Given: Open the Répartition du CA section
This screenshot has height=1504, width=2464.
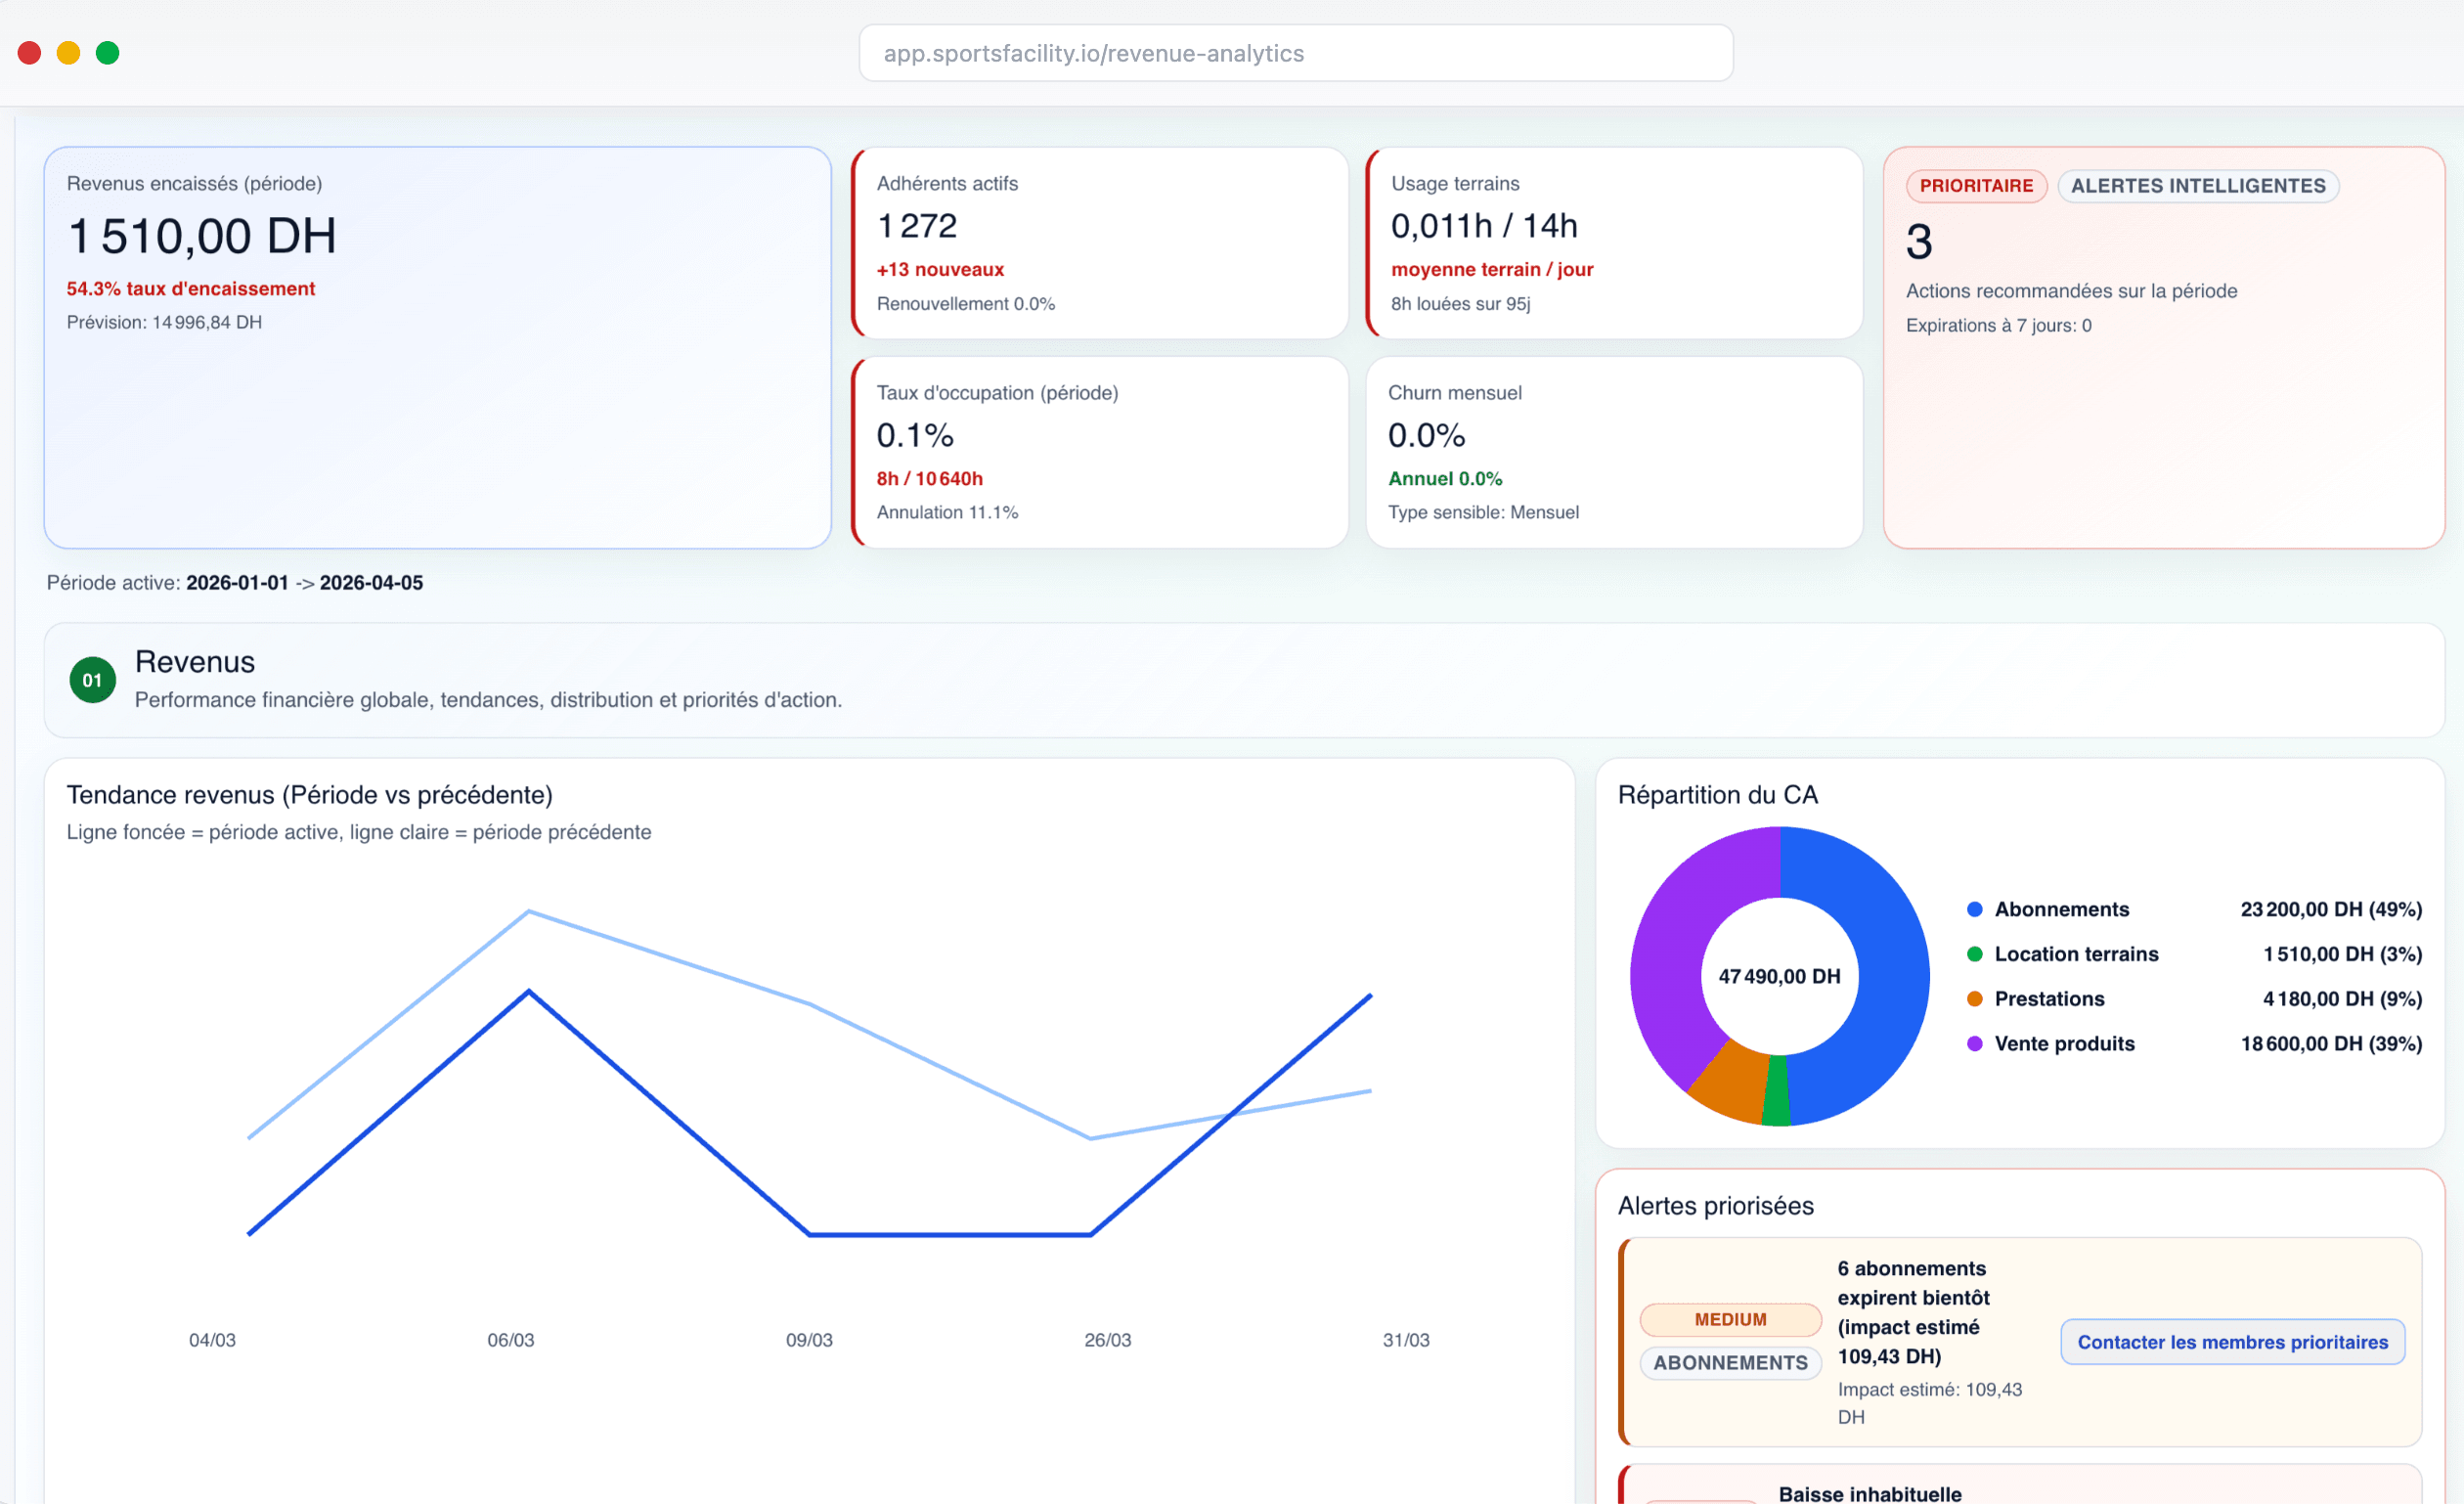Looking at the screenshot, I should pyautogui.click(x=1716, y=795).
